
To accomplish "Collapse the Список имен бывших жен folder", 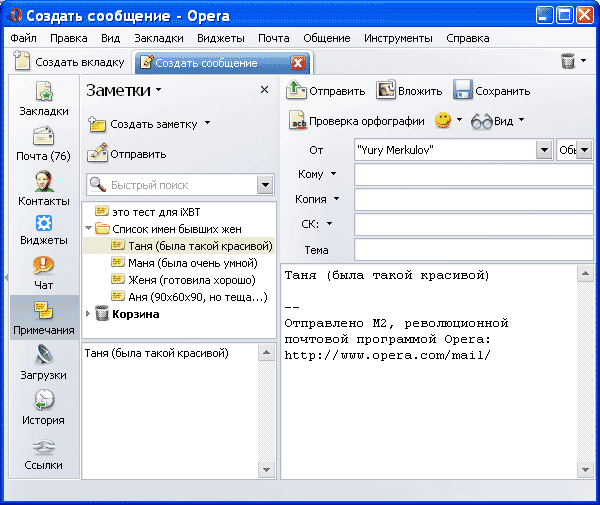I will pos(88,228).
